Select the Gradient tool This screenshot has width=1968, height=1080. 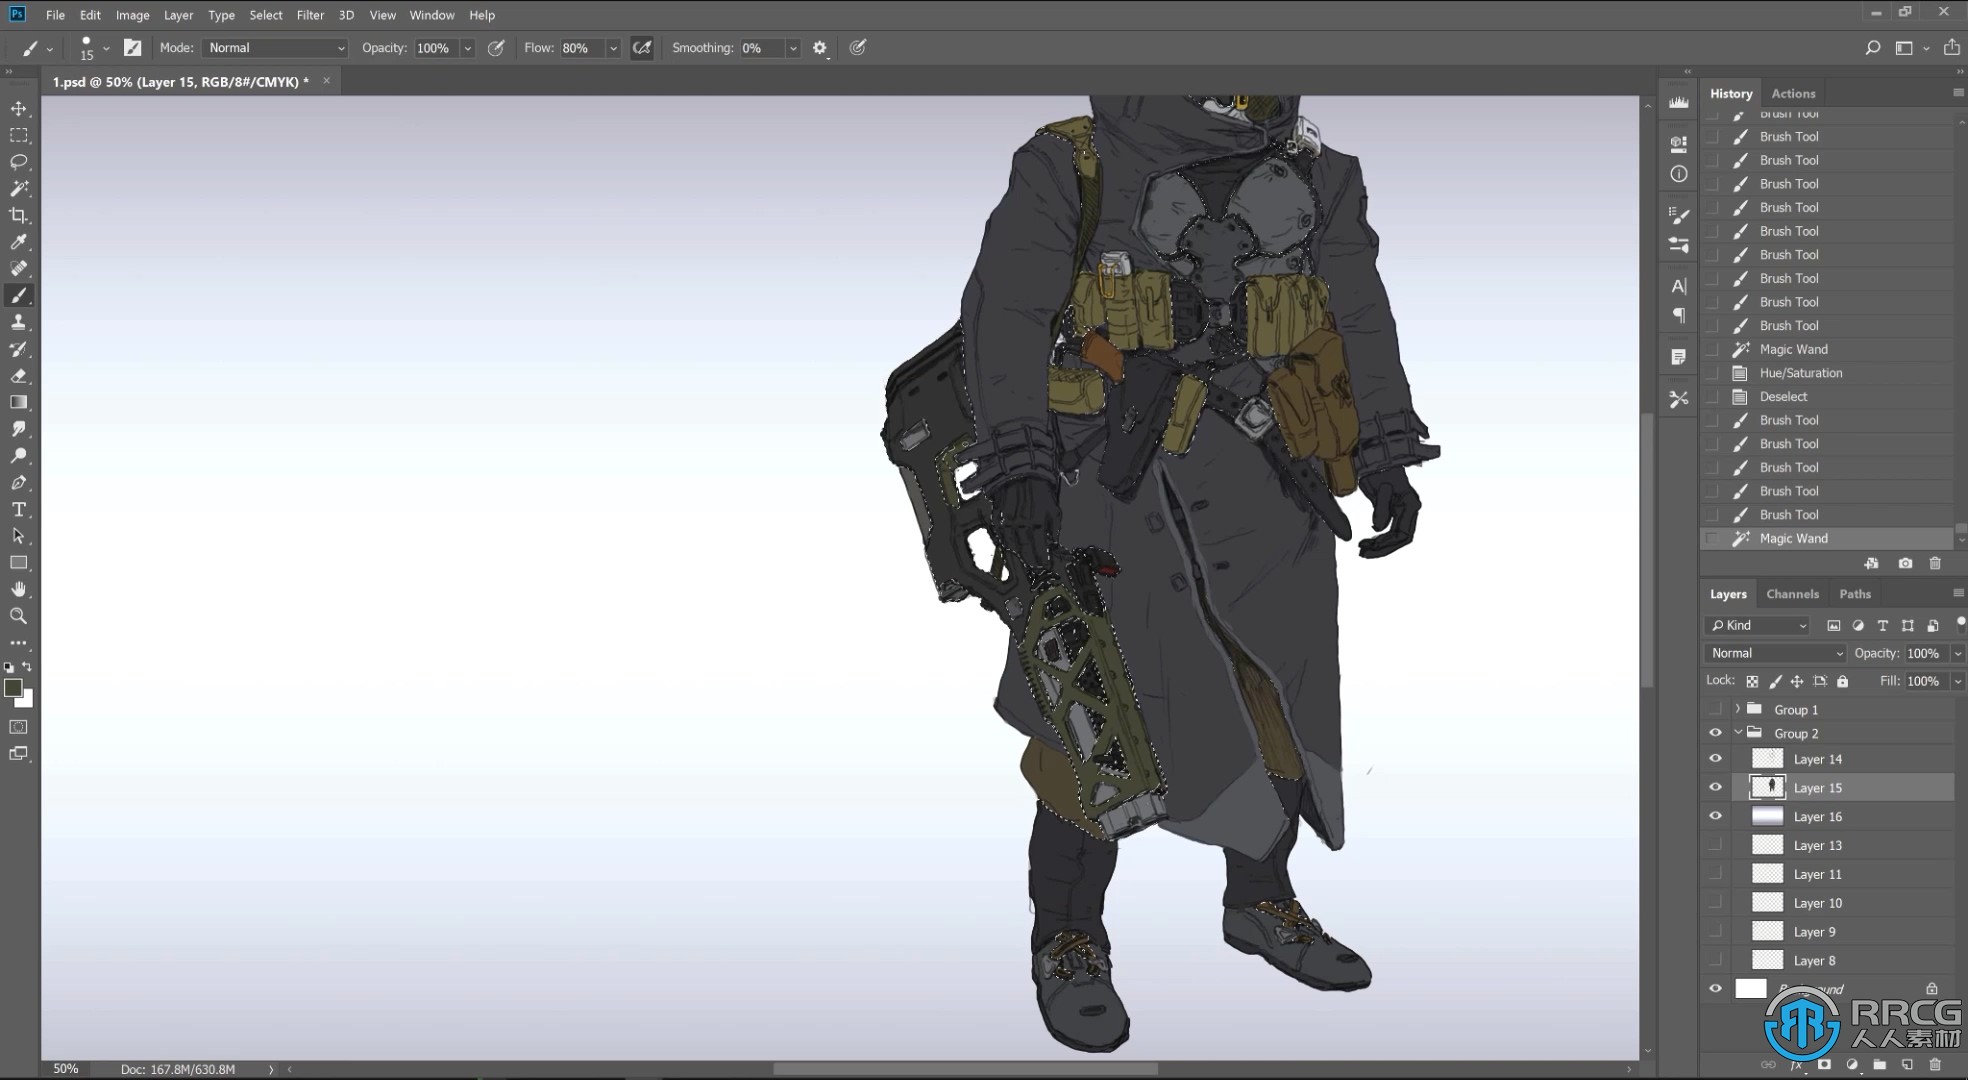(x=19, y=402)
